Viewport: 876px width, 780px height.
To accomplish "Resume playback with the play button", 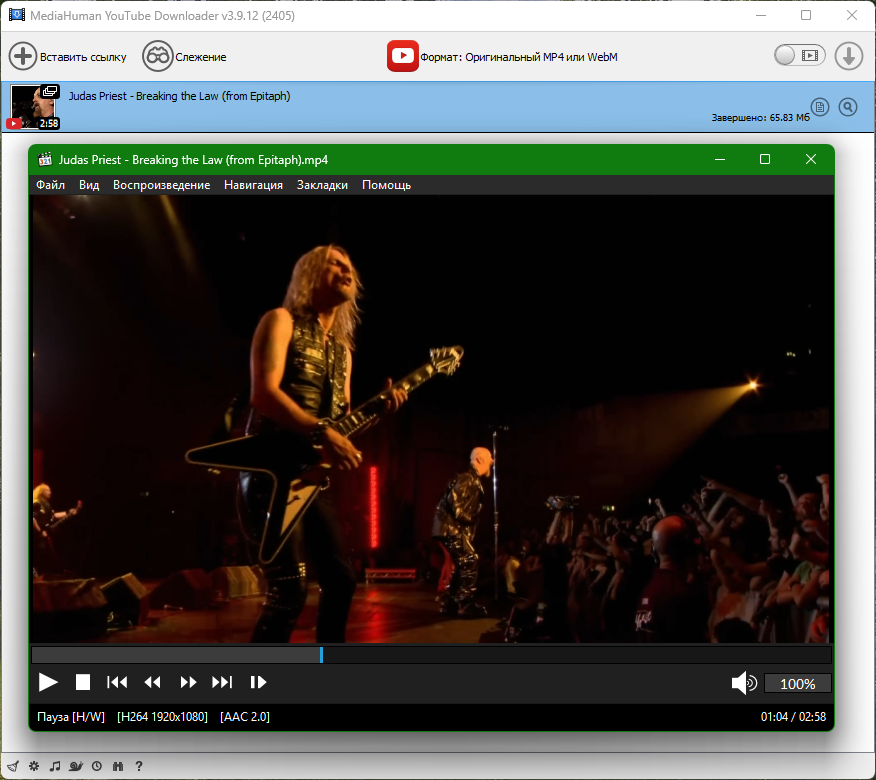I will coord(48,682).
